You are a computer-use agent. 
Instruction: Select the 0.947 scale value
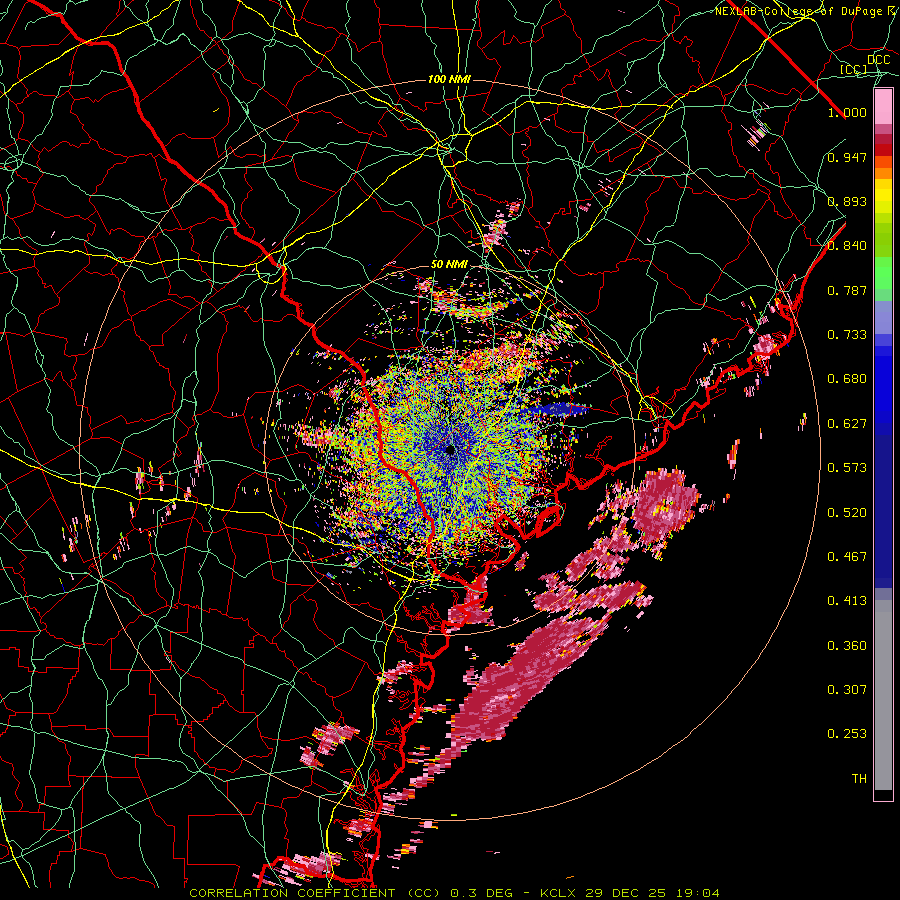(x=847, y=157)
